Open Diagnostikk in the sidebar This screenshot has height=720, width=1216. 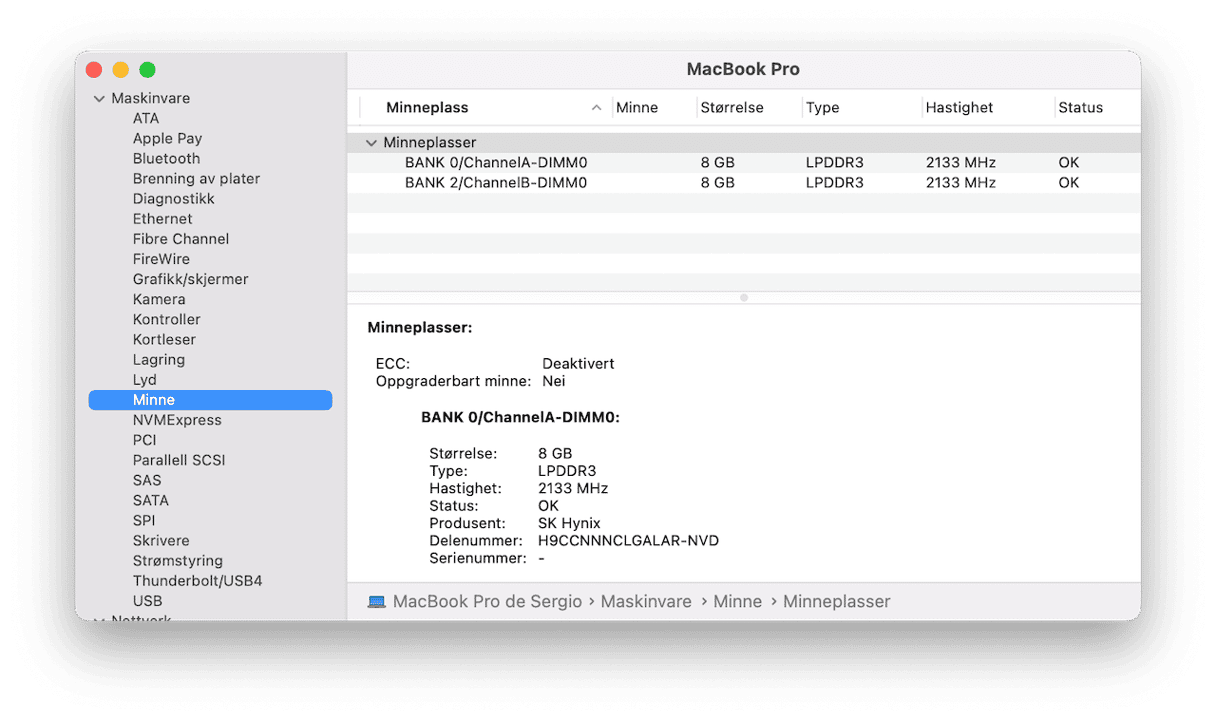click(173, 198)
